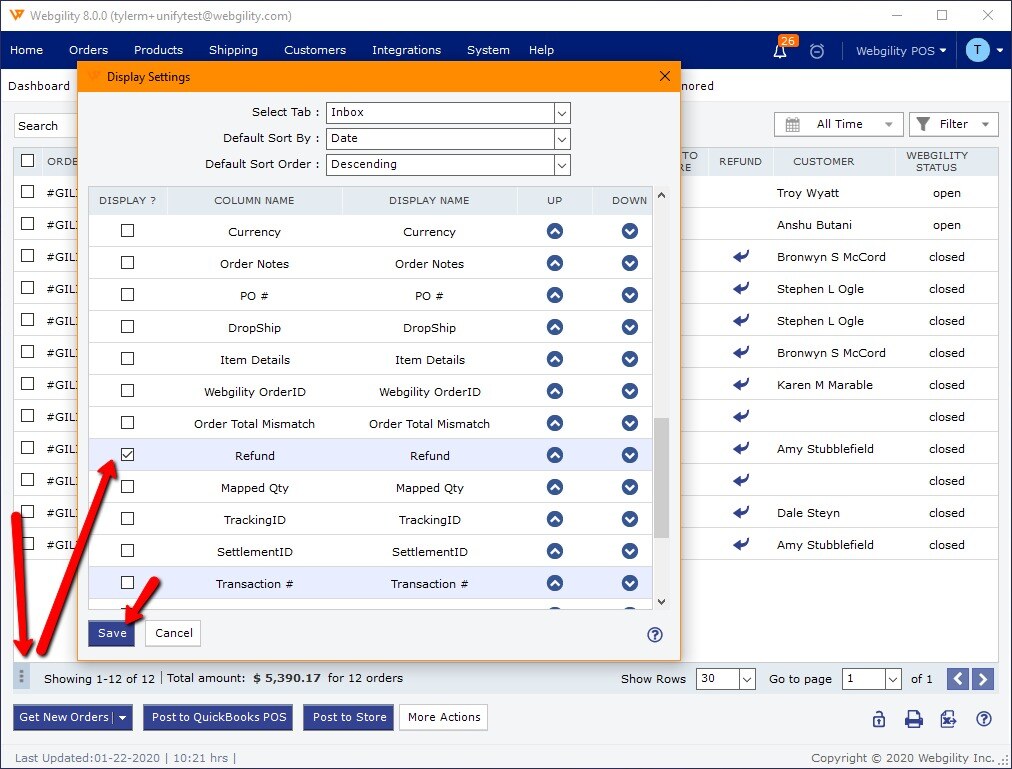Screen dimensions: 1012x769
Task: Open help icon in bottom toolbar
Action: [984, 719]
